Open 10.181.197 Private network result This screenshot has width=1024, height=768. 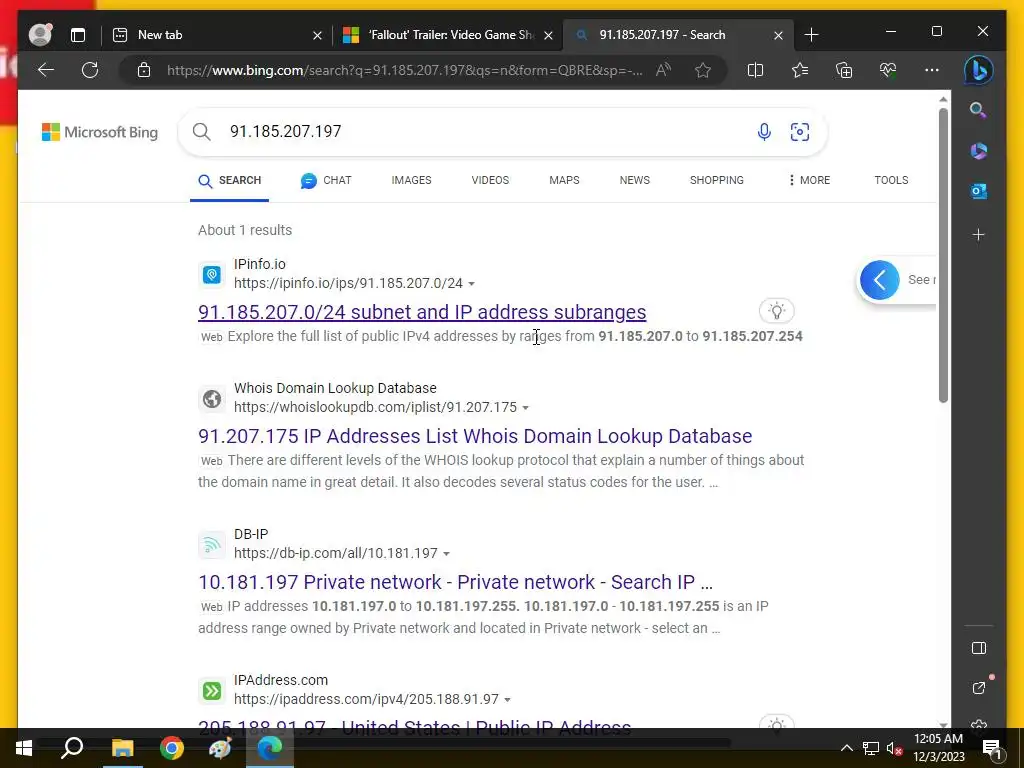pyautogui.click(x=455, y=582)
